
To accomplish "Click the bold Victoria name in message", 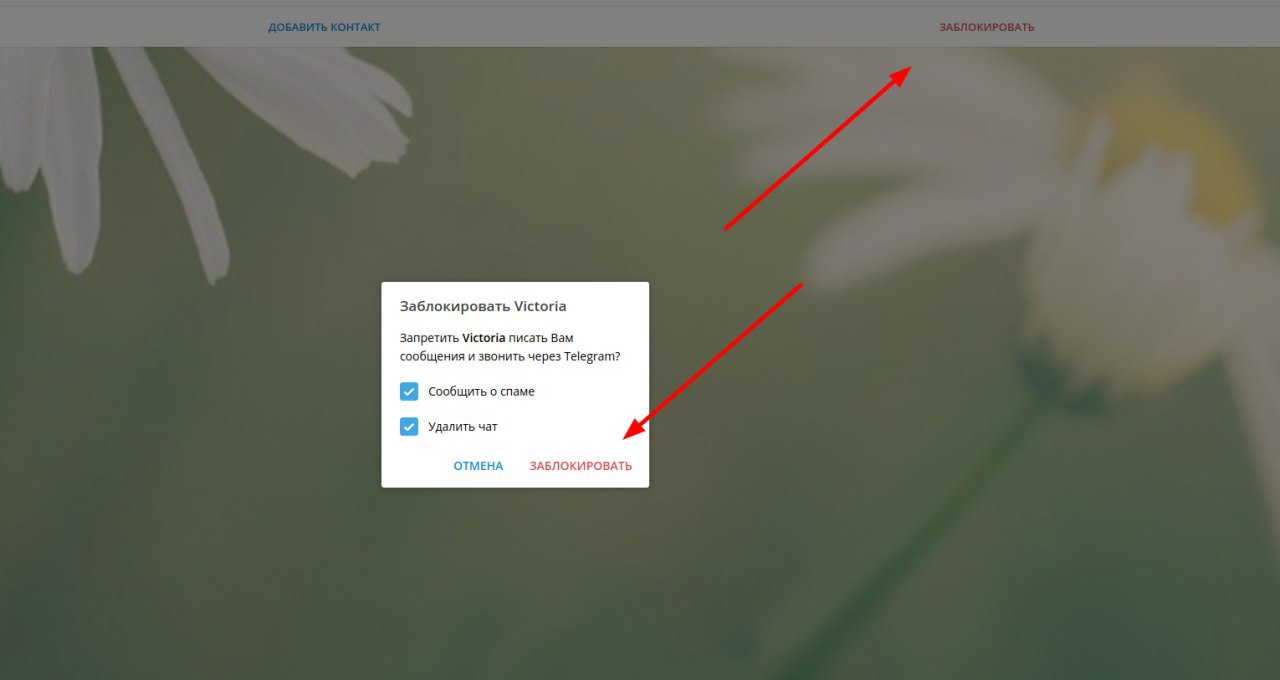I will click(x=484, y=338).
